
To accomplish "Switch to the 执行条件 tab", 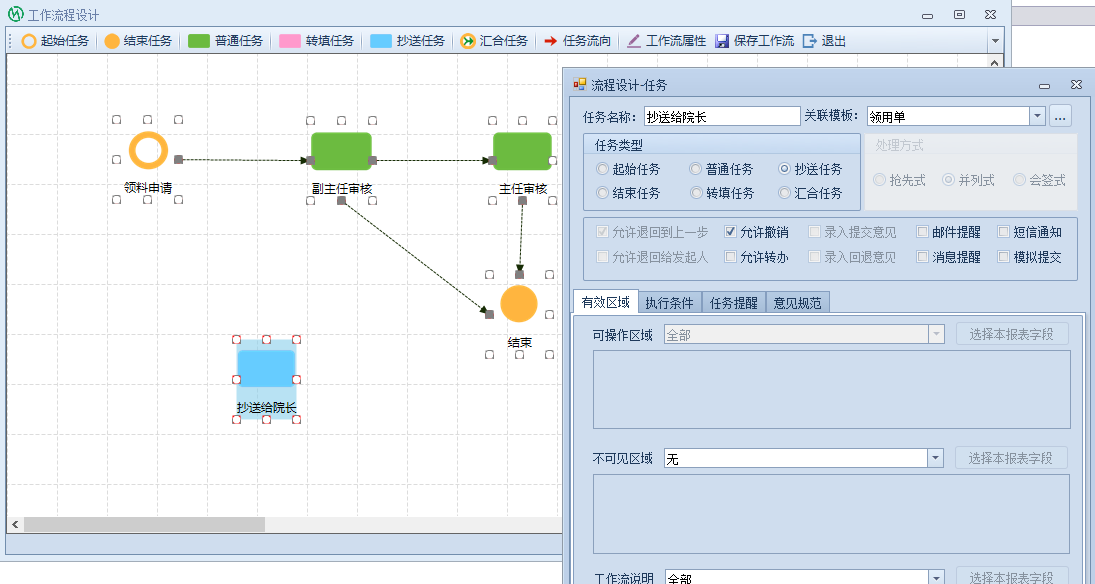I will 669,303.
